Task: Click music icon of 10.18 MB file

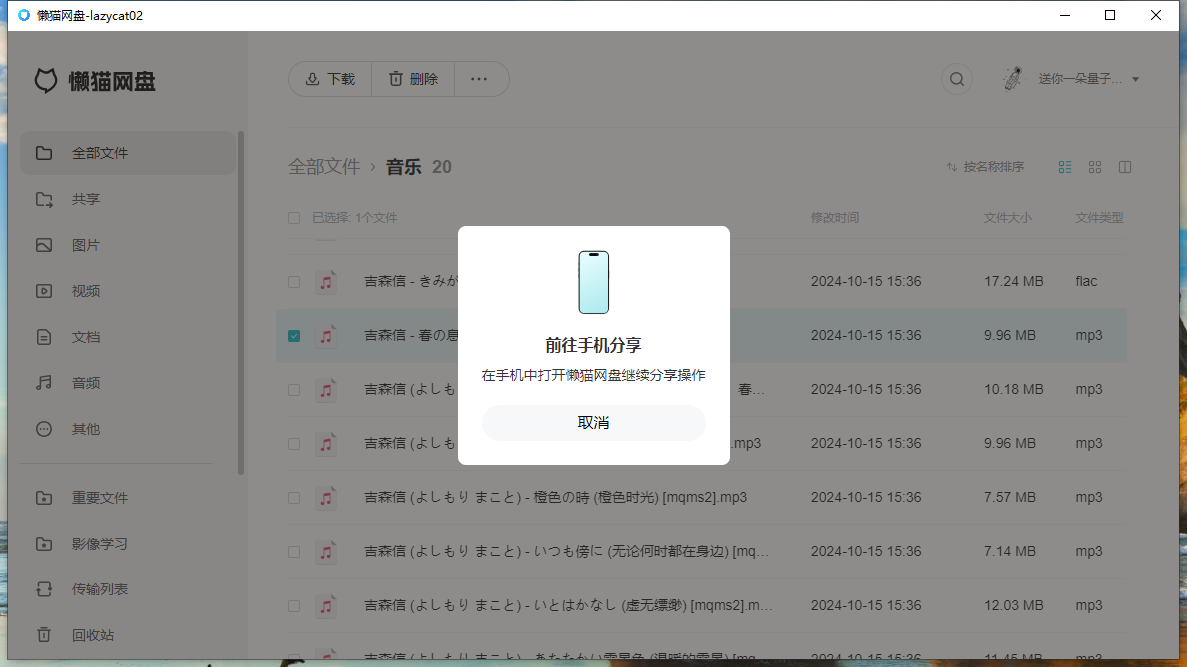Action: point(326,390)
